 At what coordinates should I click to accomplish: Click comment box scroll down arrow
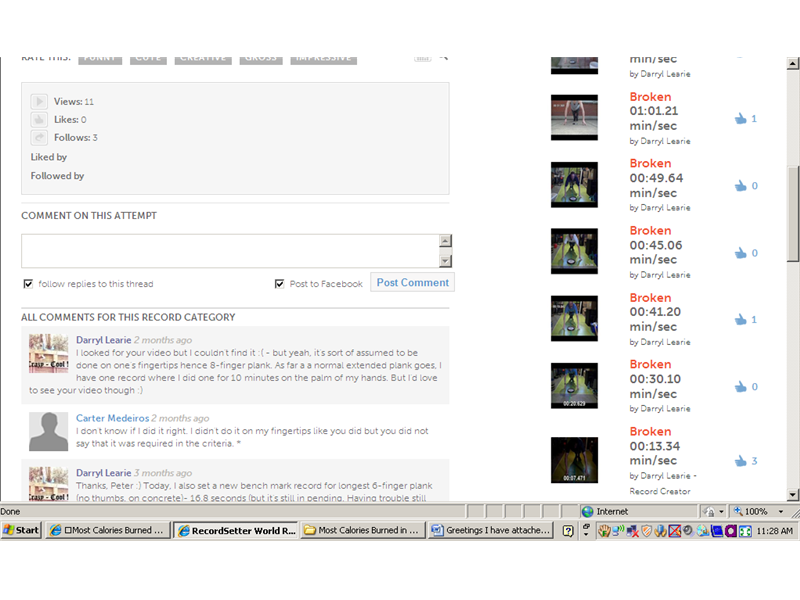pyautogui.click(x=445, y=261)
